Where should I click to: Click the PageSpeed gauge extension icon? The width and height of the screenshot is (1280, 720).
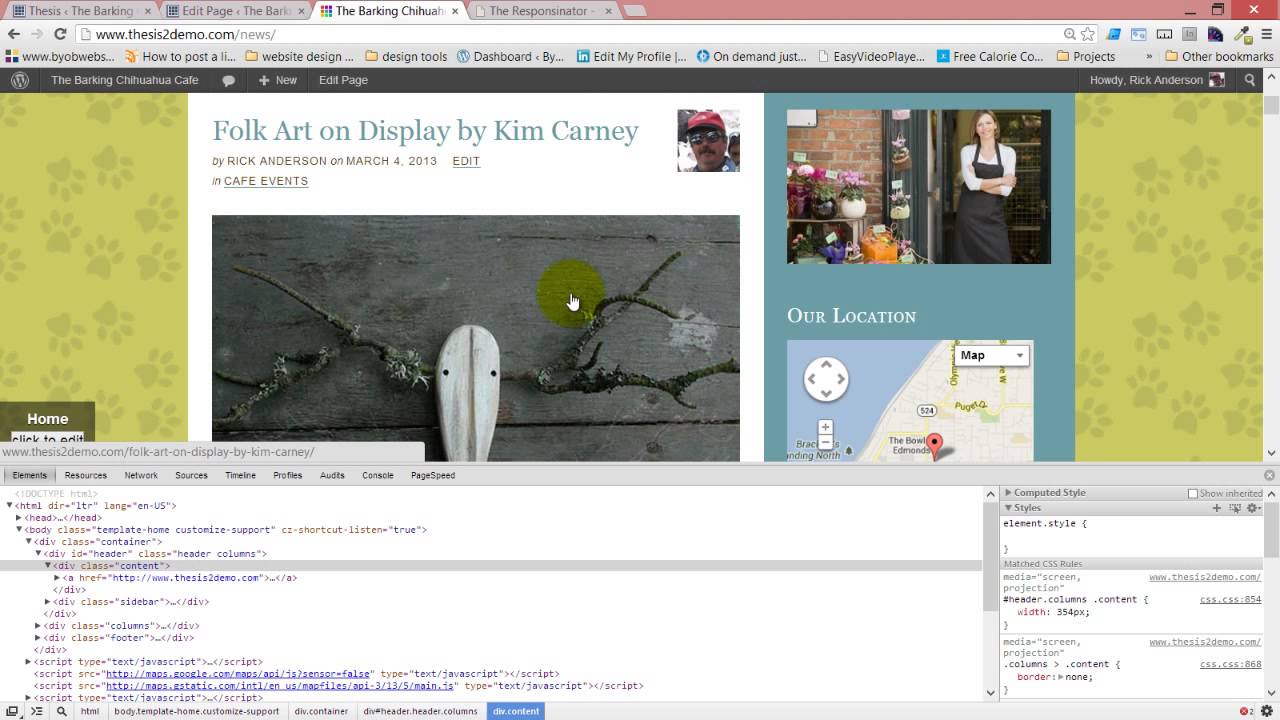point(1217,34)
